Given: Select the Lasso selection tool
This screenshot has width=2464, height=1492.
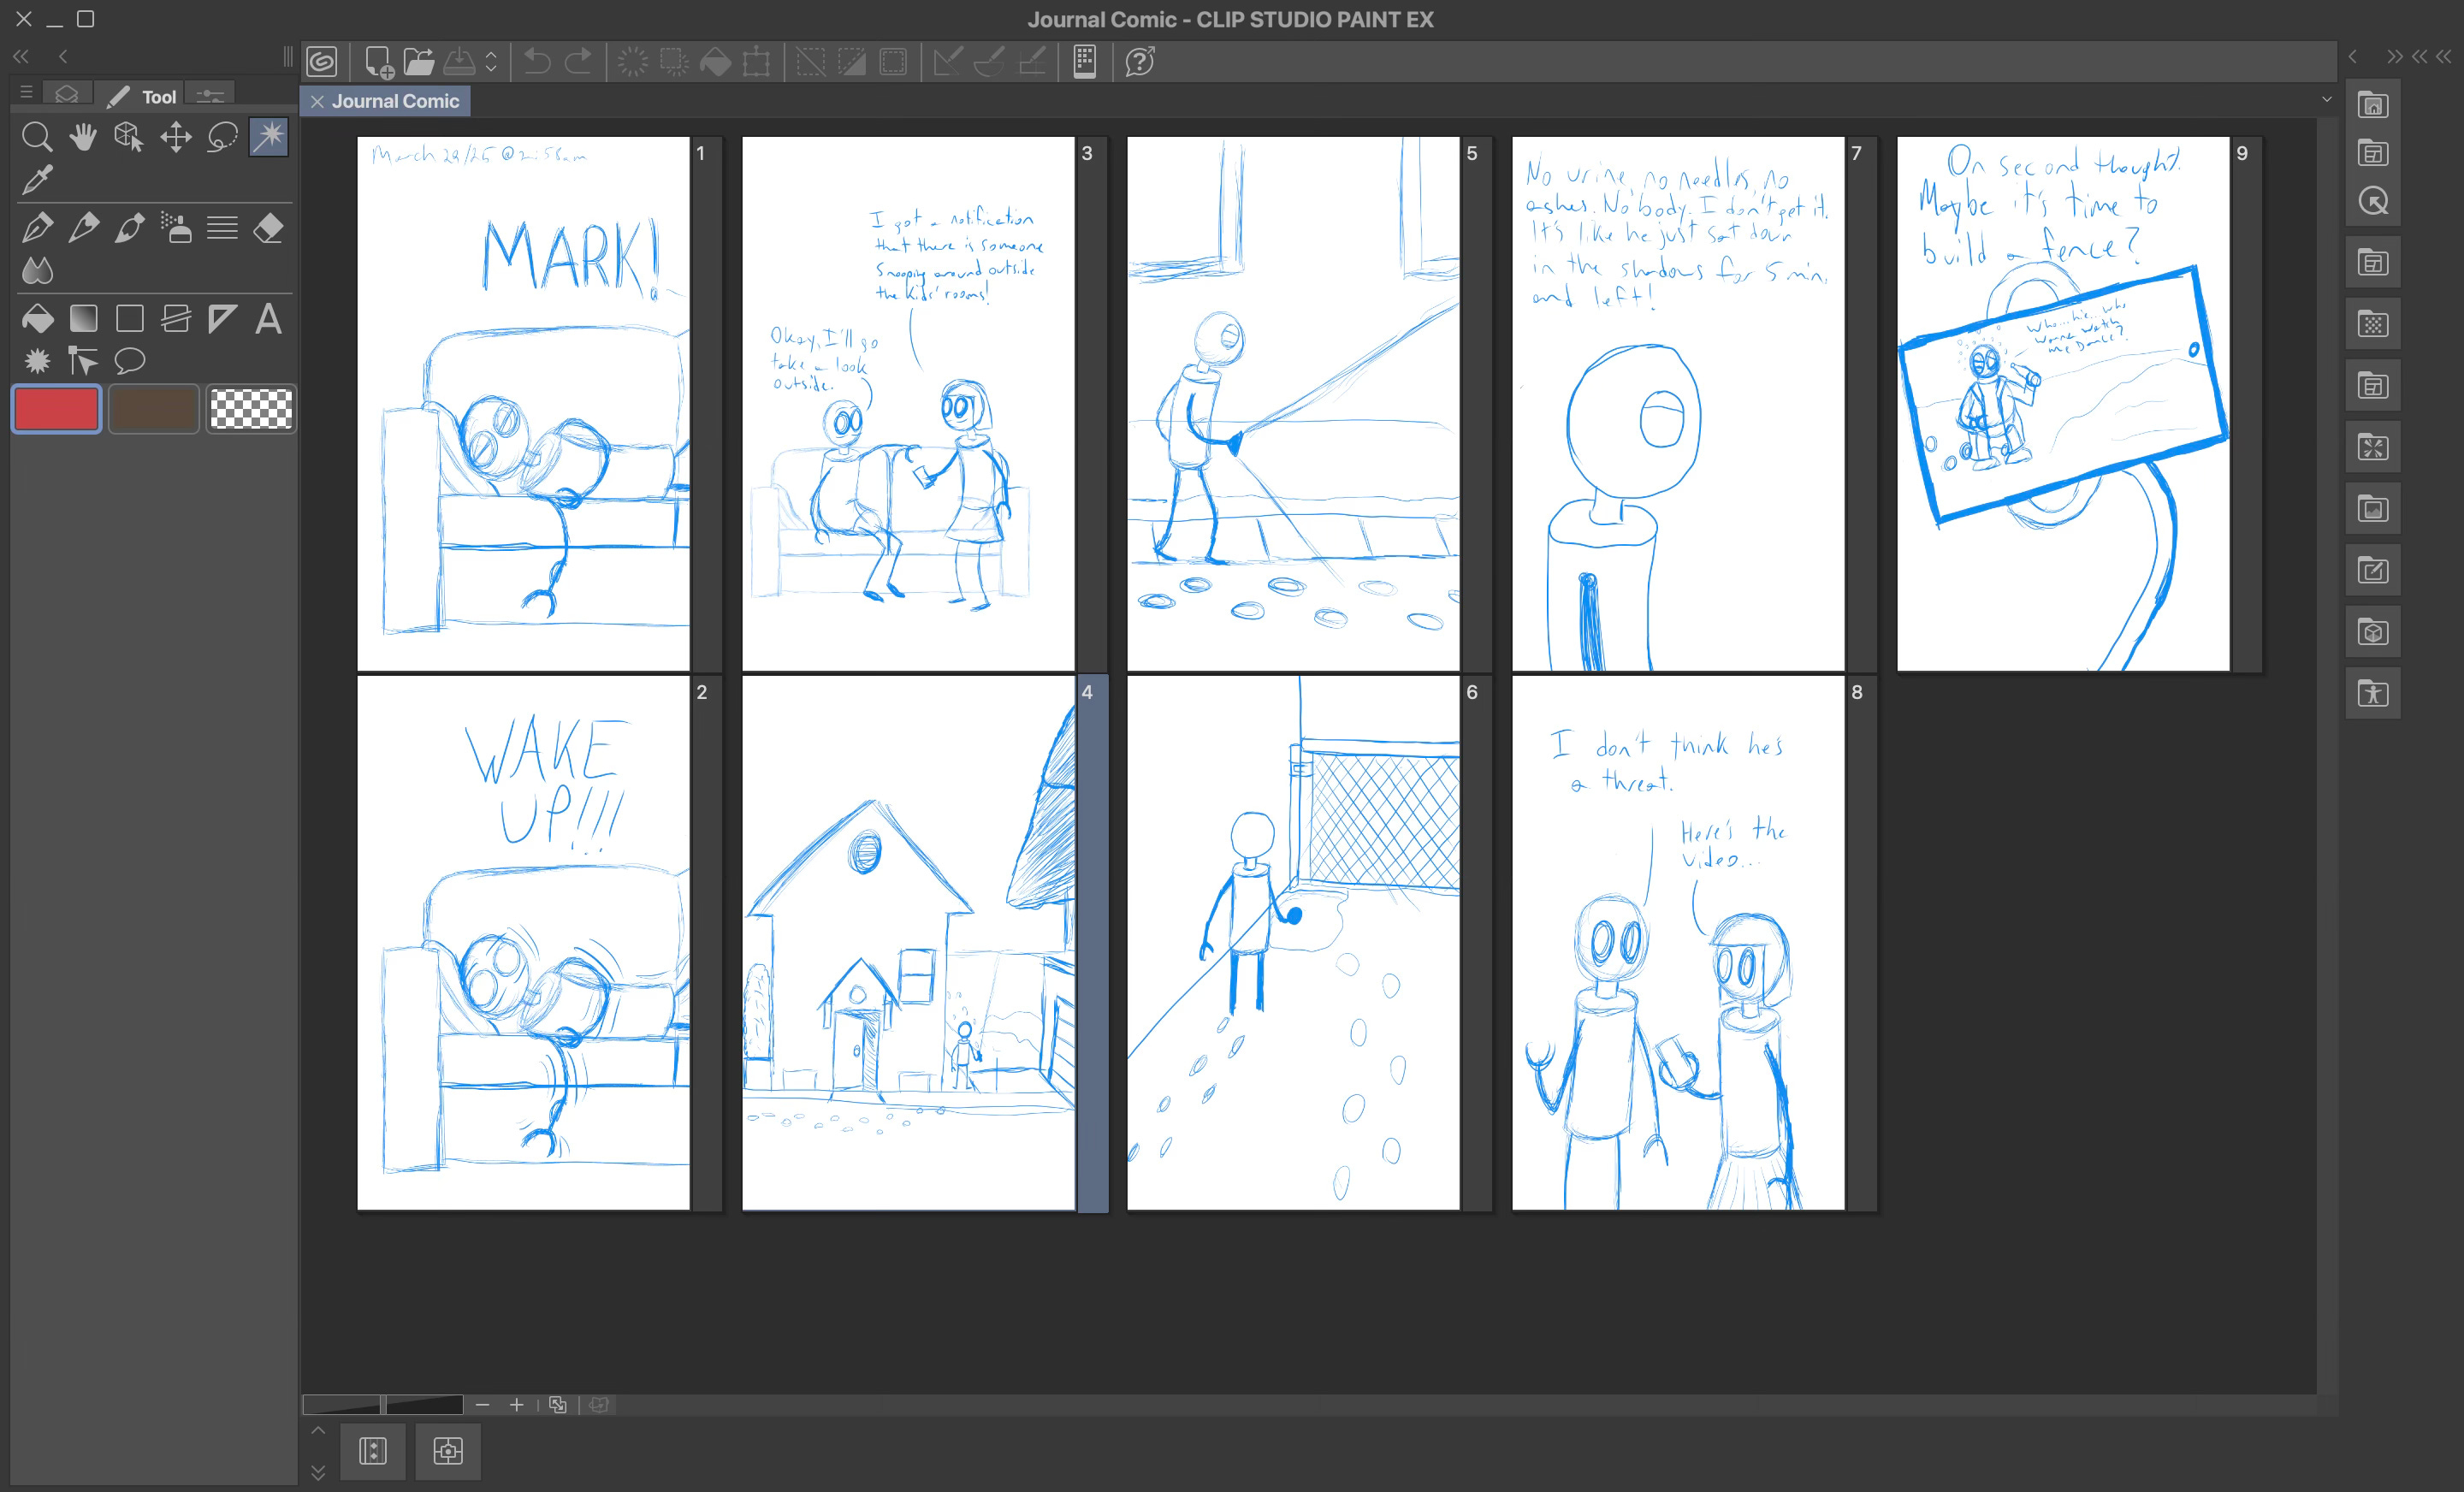Looking at the screenshot, I should pyautogui.click(x=222, y=136).
